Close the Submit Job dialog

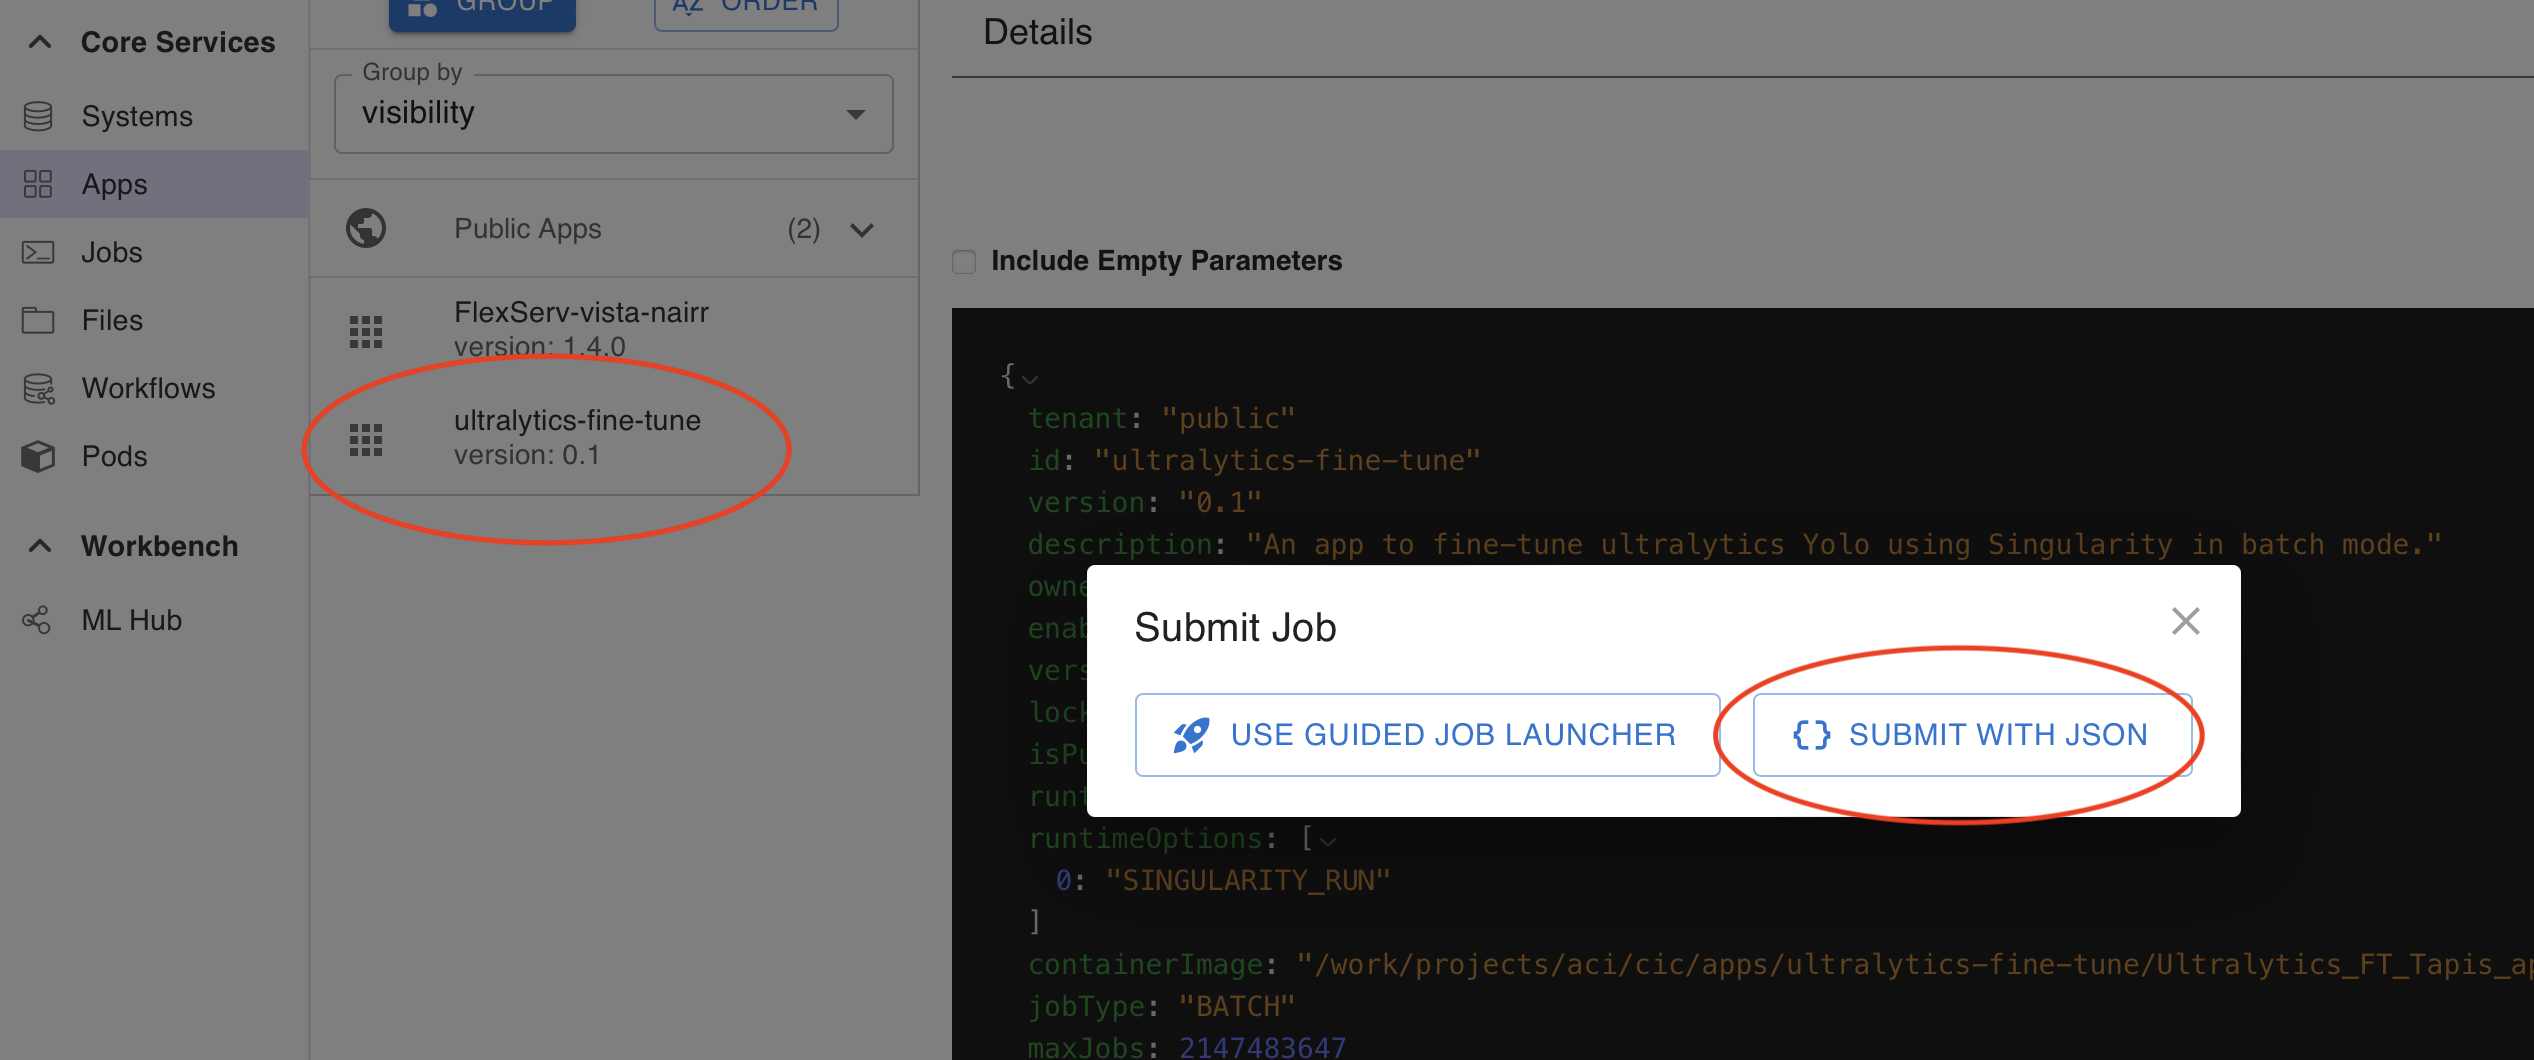[2185, 621]
